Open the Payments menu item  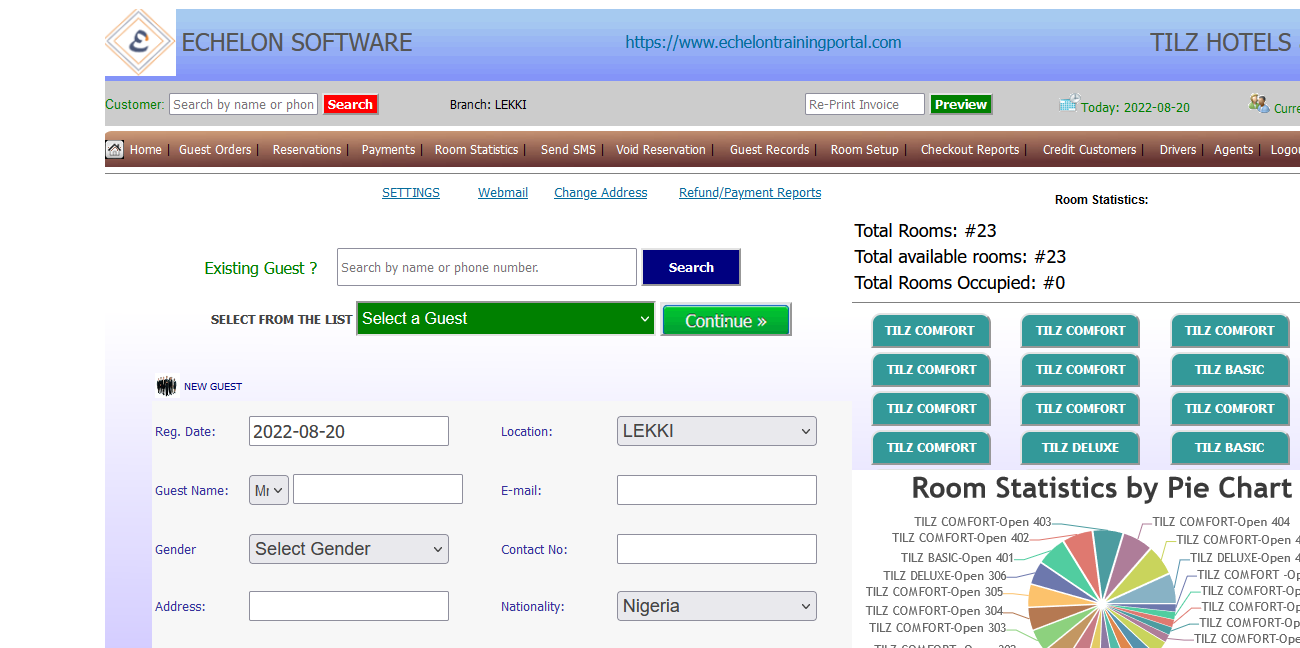coord(388,150)
